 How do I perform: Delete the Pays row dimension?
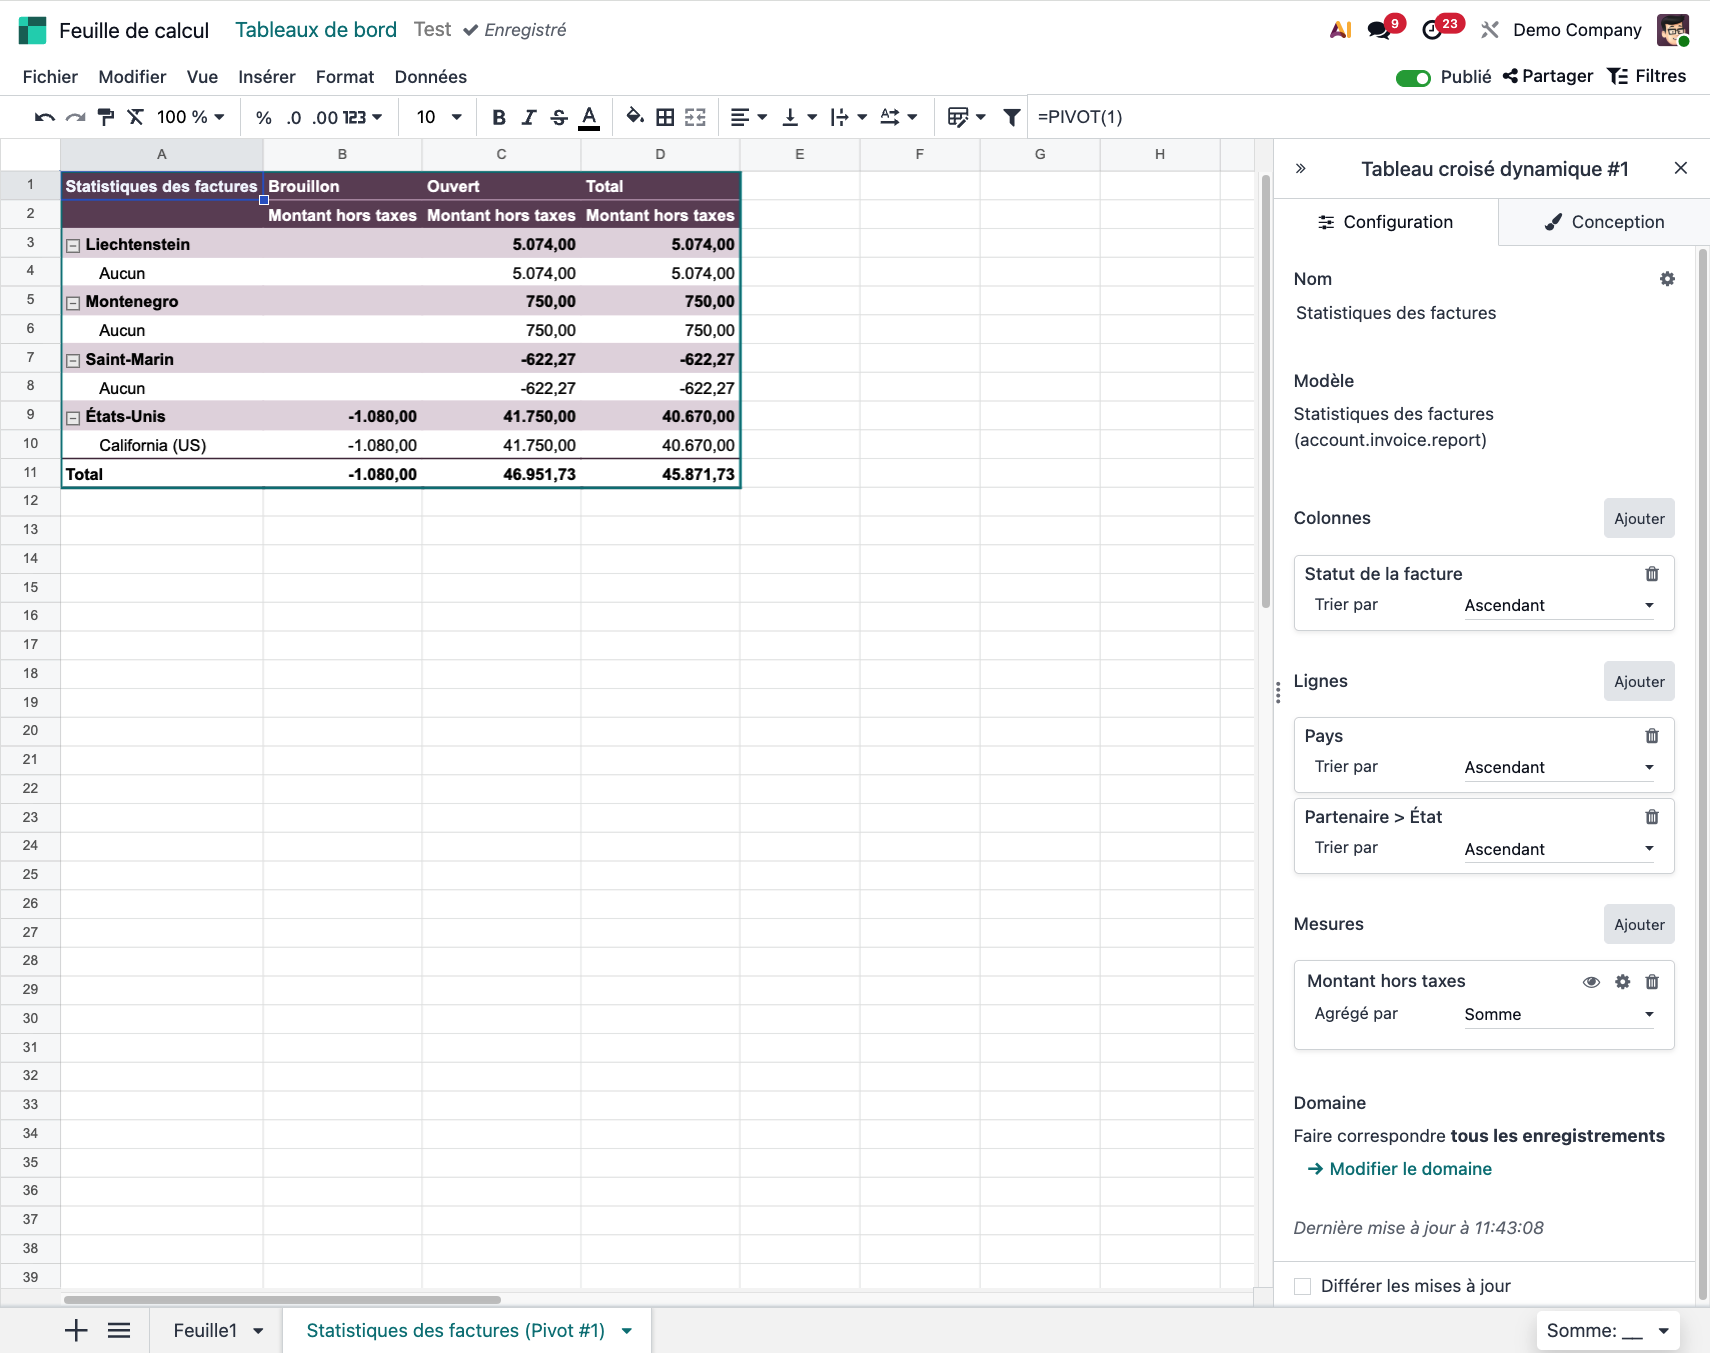(x=1651, y=736)
